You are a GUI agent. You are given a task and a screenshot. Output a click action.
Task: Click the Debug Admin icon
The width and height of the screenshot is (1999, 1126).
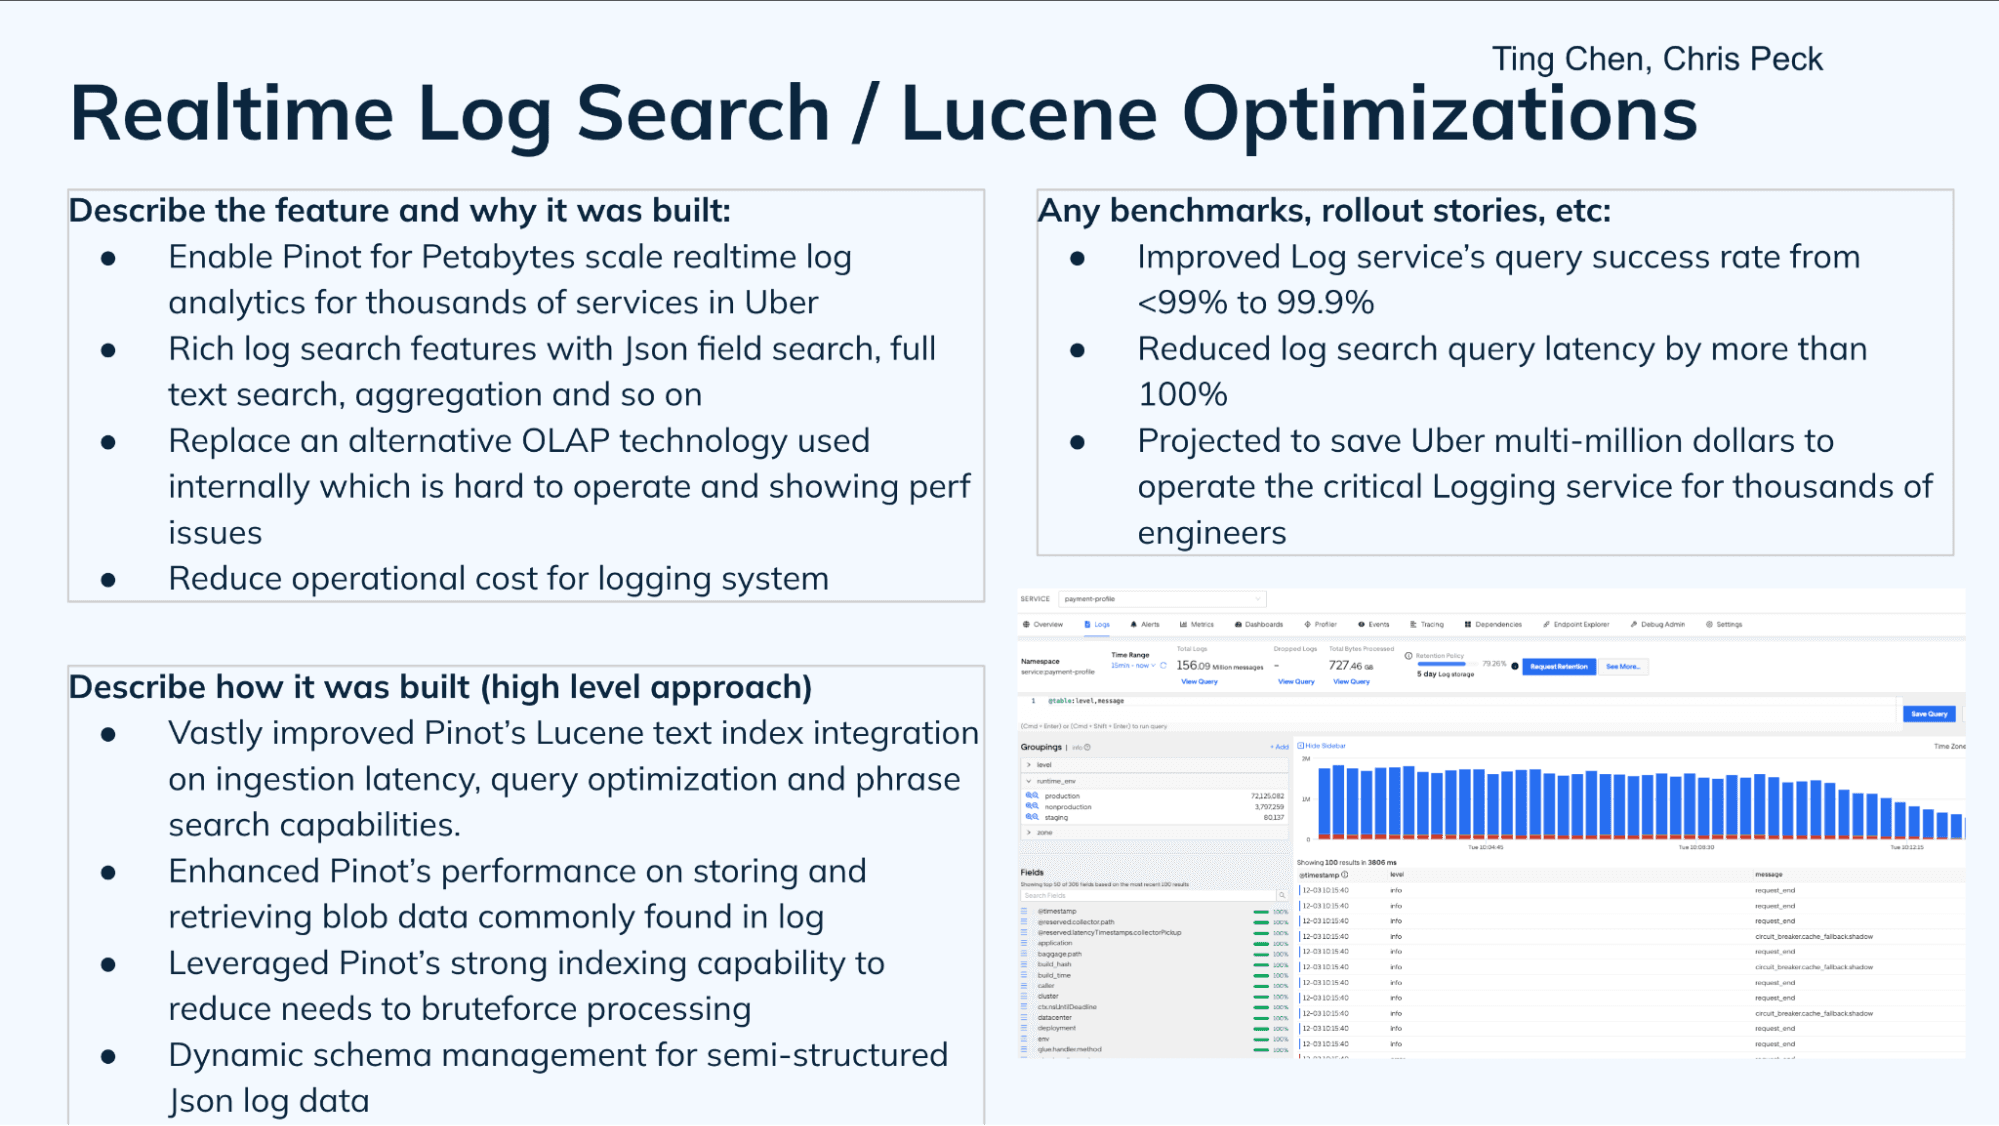tap(1639, 623)
